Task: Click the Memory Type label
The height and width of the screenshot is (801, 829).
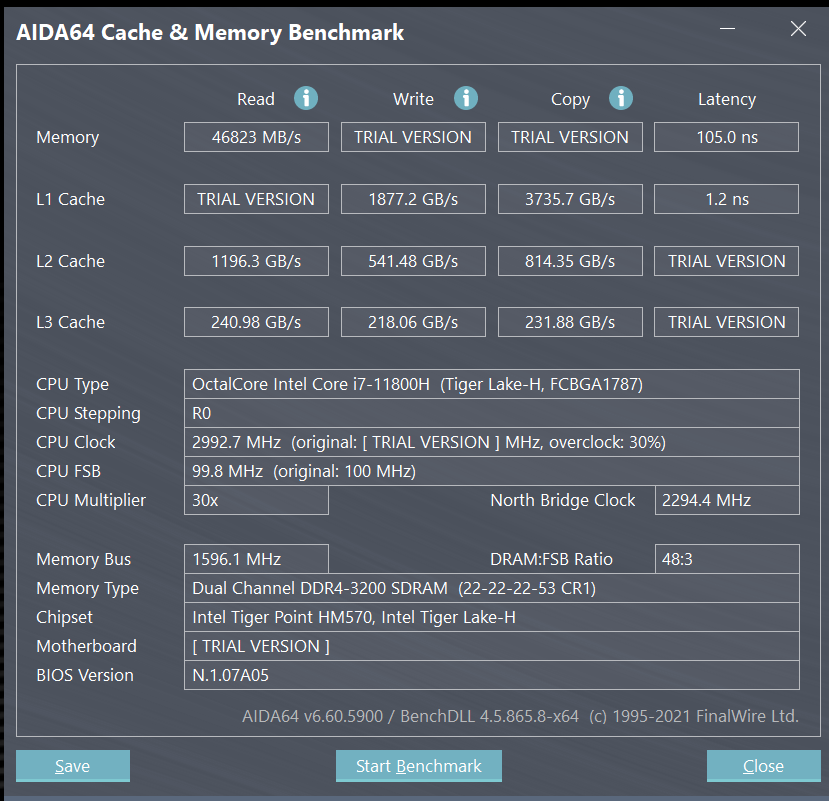Action: coord(87,588)
